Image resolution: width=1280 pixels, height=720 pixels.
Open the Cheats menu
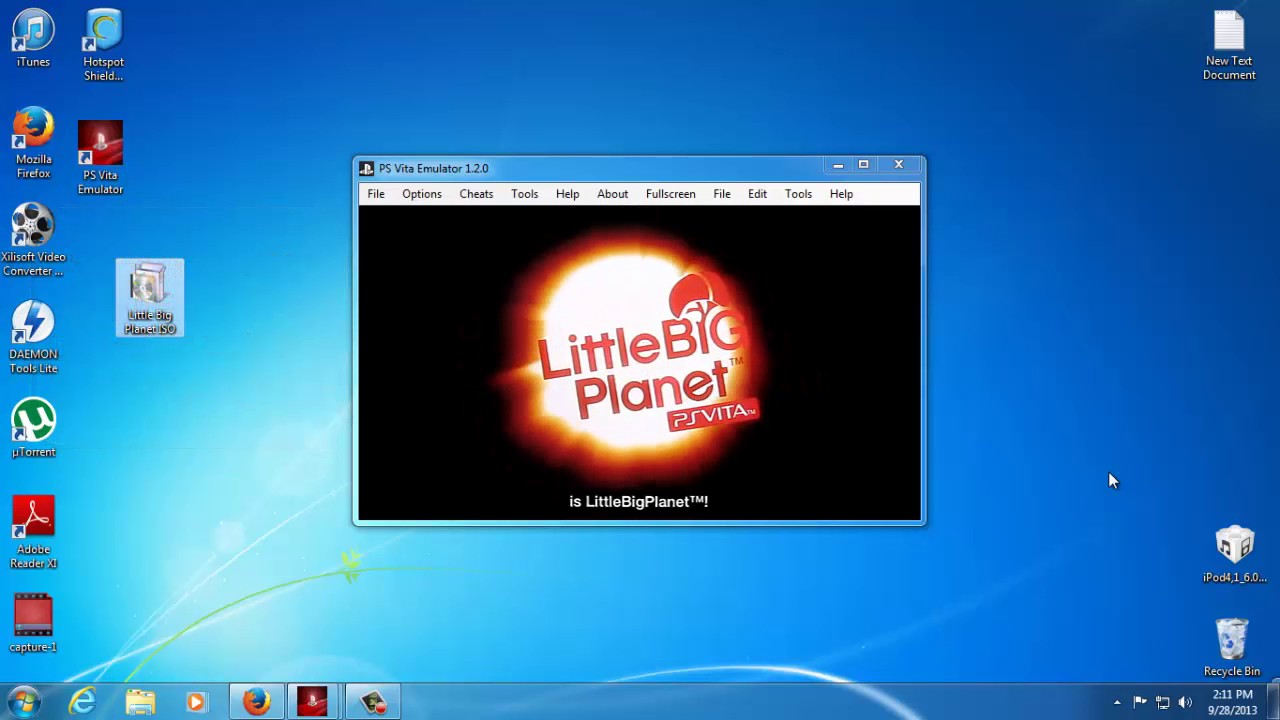coord(476,194)
